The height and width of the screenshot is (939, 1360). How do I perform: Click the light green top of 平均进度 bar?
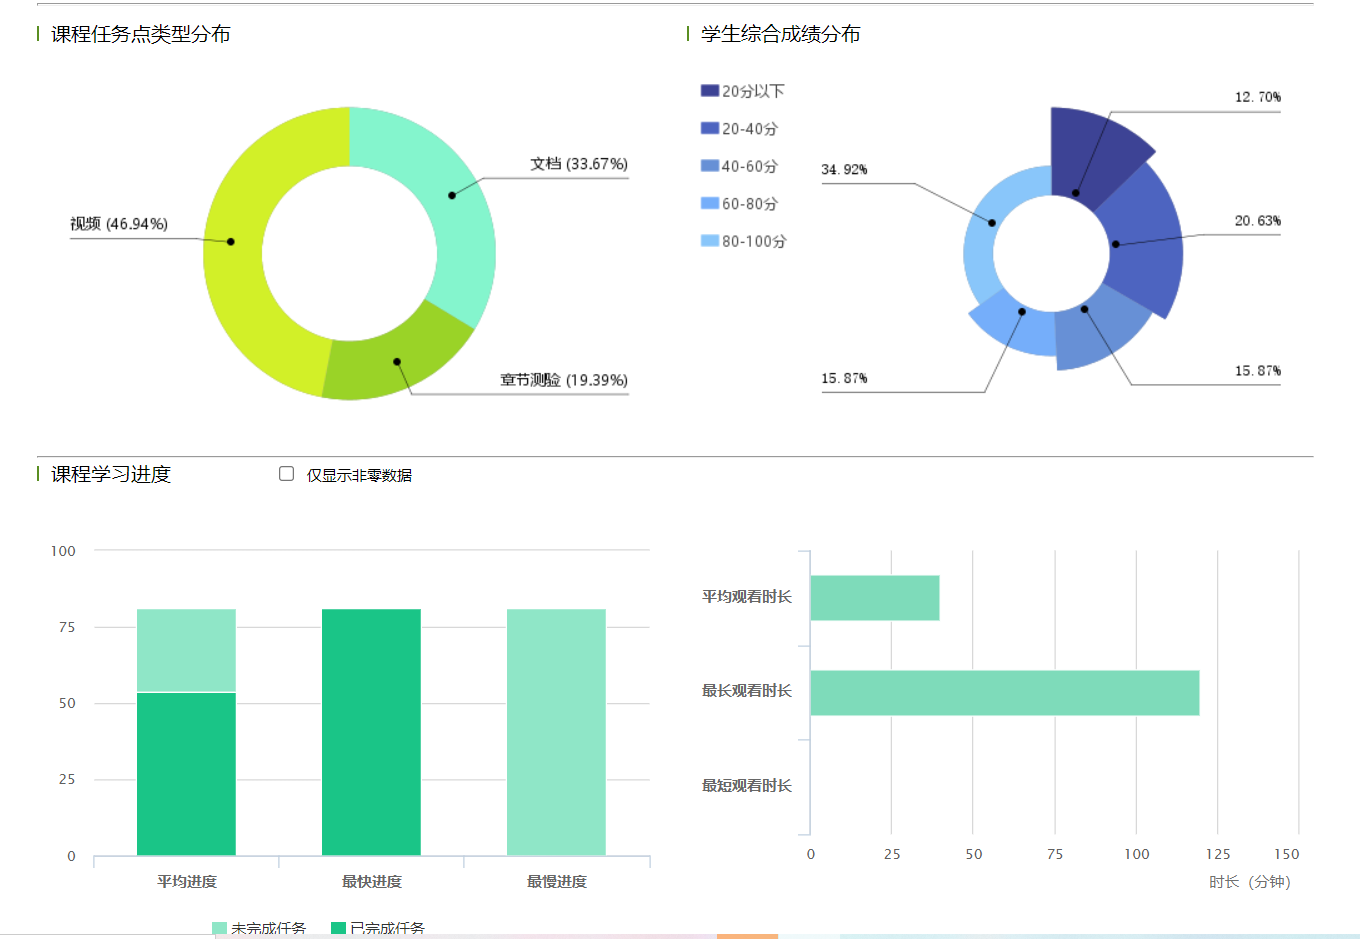(x=186, y=650)
